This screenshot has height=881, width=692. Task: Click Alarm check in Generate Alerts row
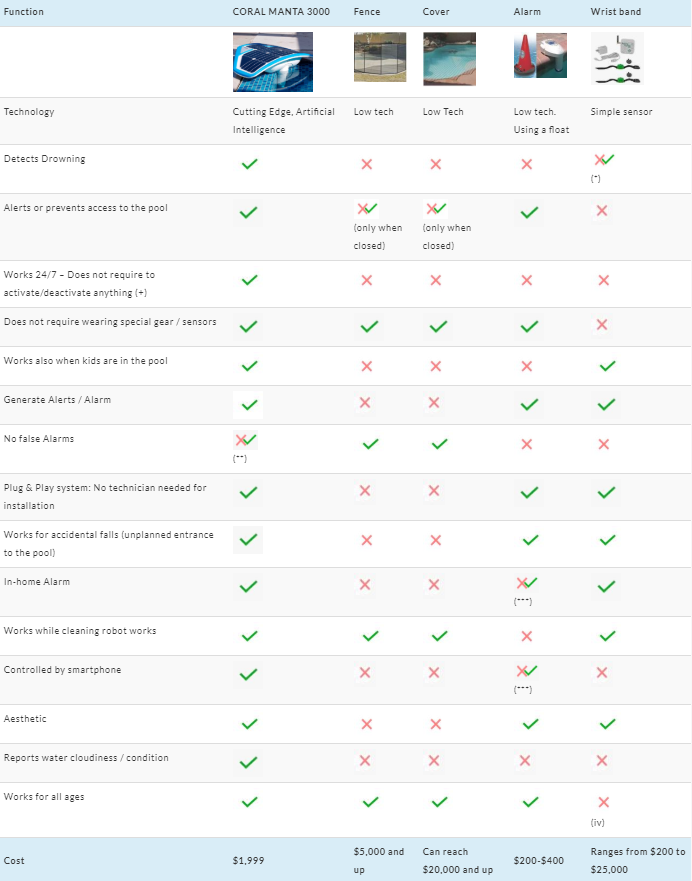tap(529, 405)
